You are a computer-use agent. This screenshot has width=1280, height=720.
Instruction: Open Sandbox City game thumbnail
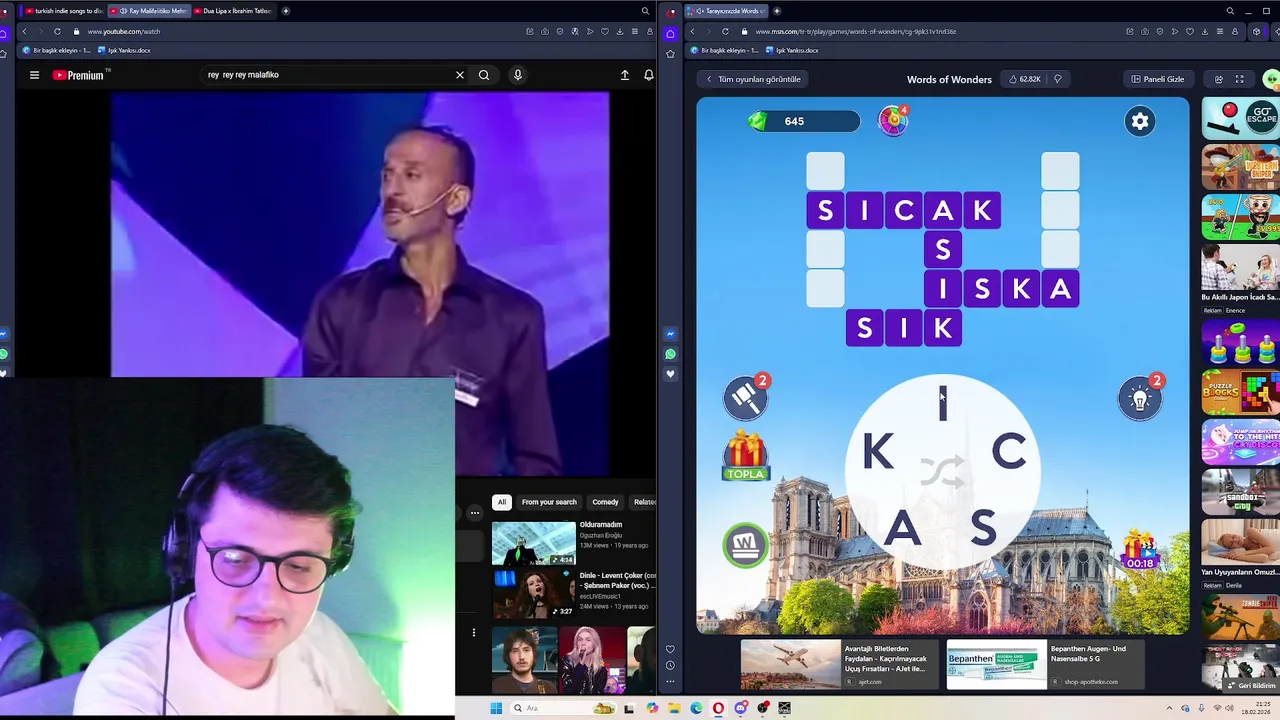pos(1240,490)
